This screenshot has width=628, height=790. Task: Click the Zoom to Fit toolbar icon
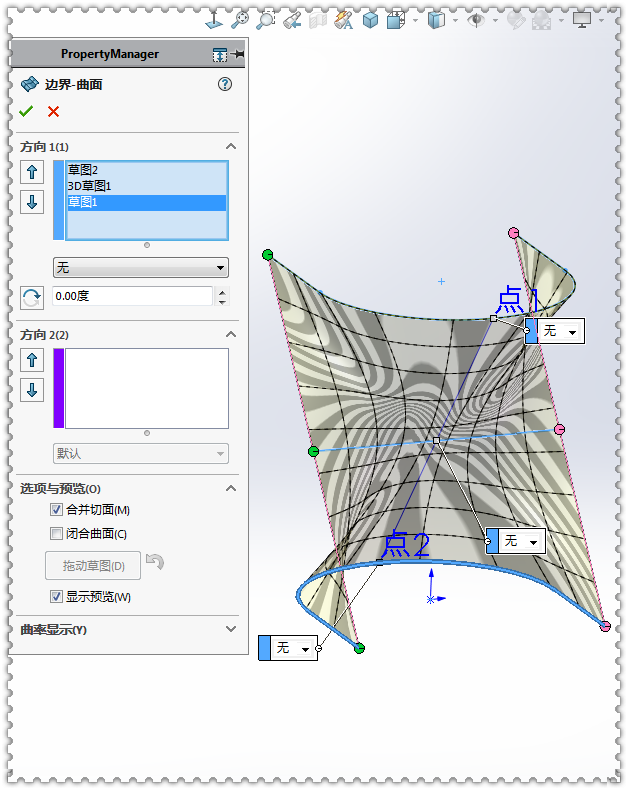pos(240,20)
